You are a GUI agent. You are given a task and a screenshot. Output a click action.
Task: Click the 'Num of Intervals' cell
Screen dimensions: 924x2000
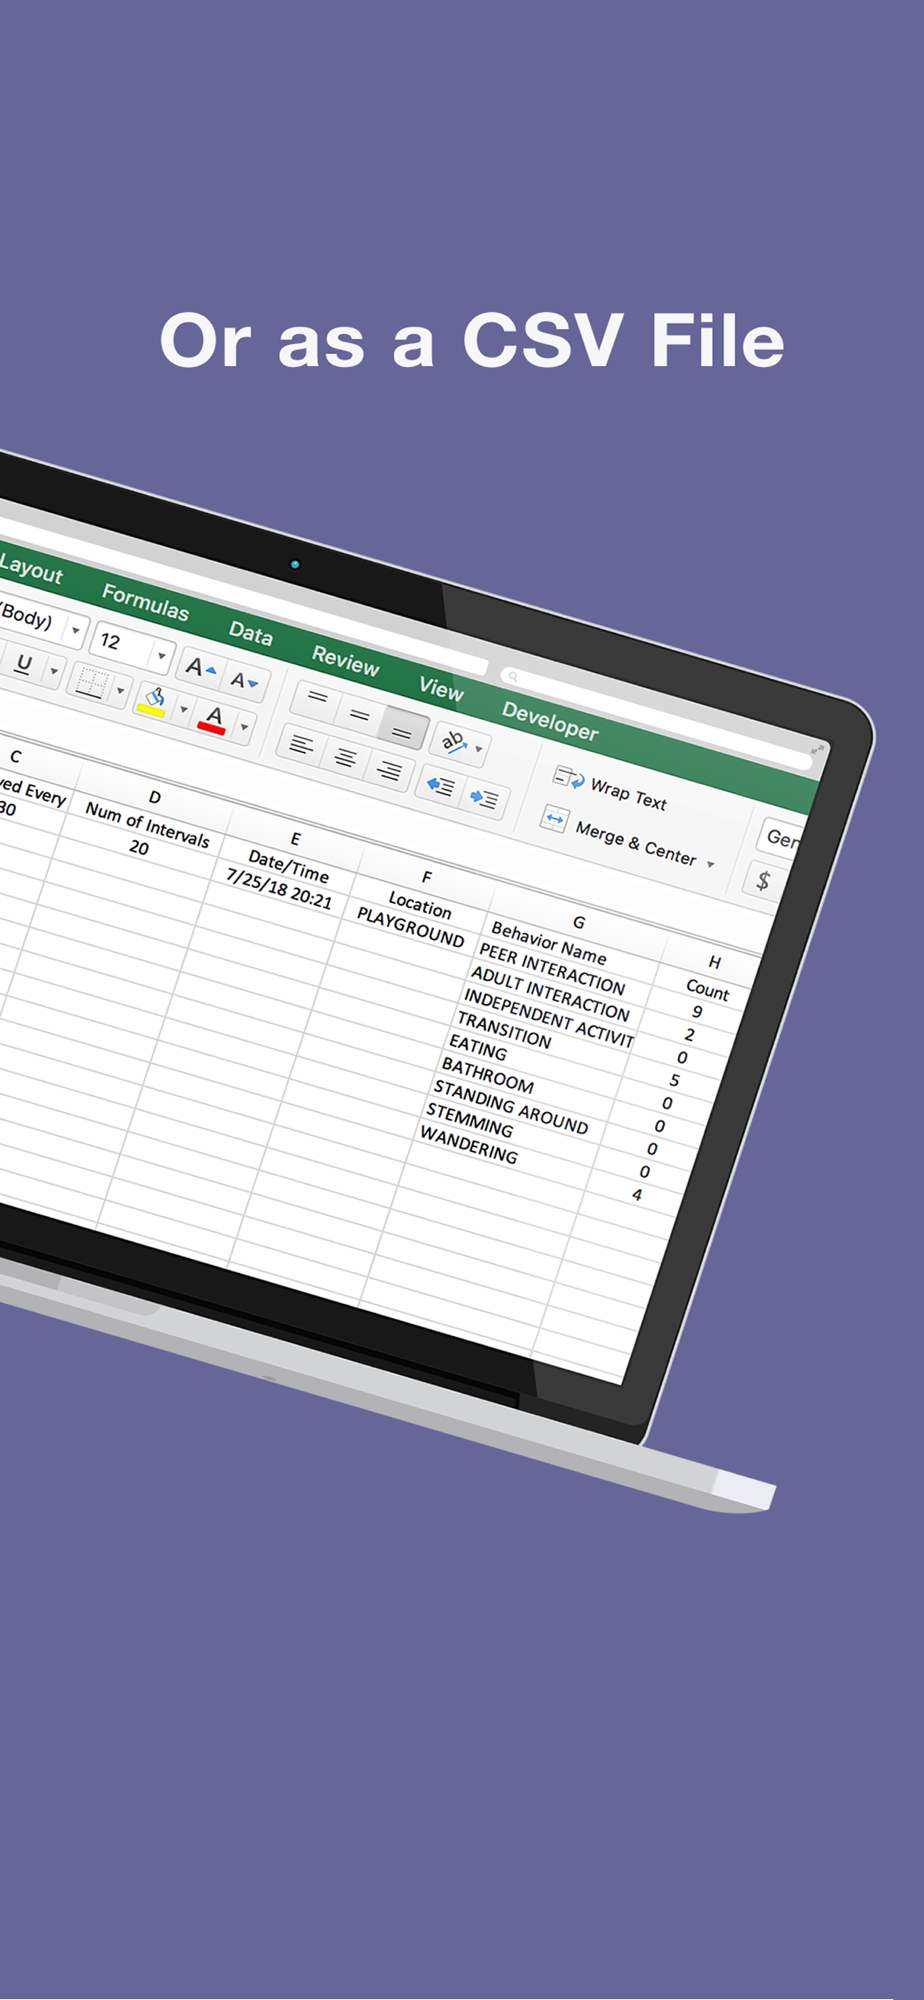[x=147, y=825]
